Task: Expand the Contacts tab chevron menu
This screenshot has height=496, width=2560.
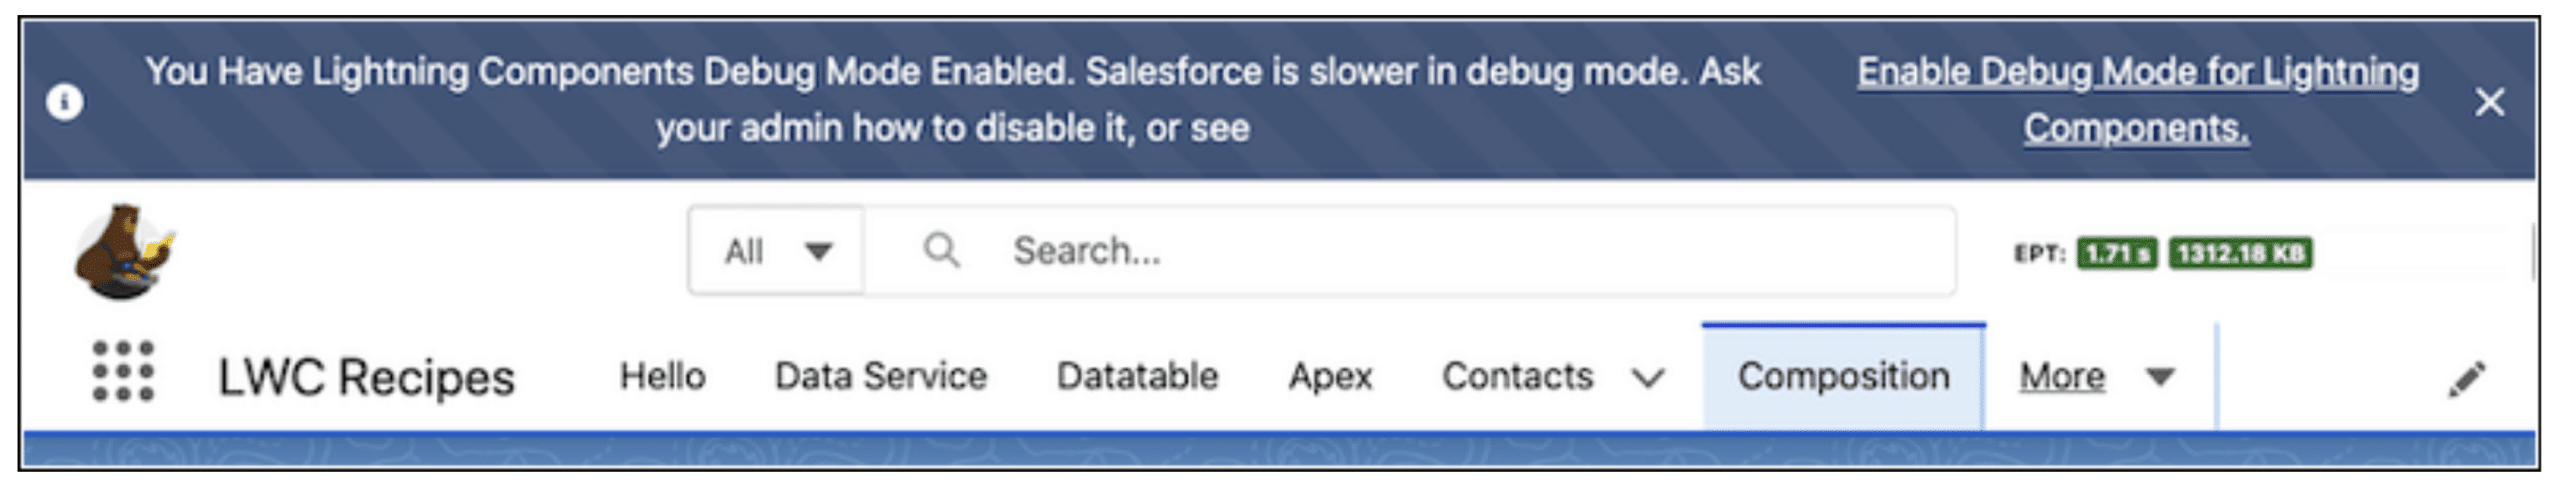Action: click(x=1648, y=378)
